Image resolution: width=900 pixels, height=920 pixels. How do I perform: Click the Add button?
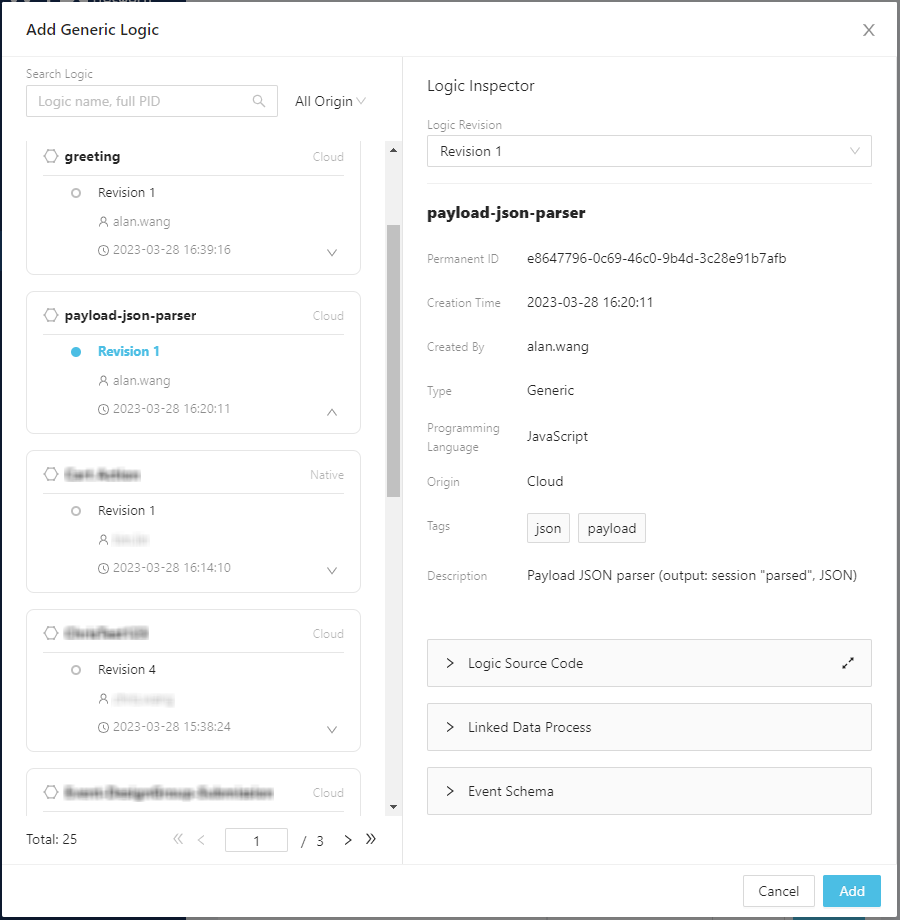click(851, 891)
